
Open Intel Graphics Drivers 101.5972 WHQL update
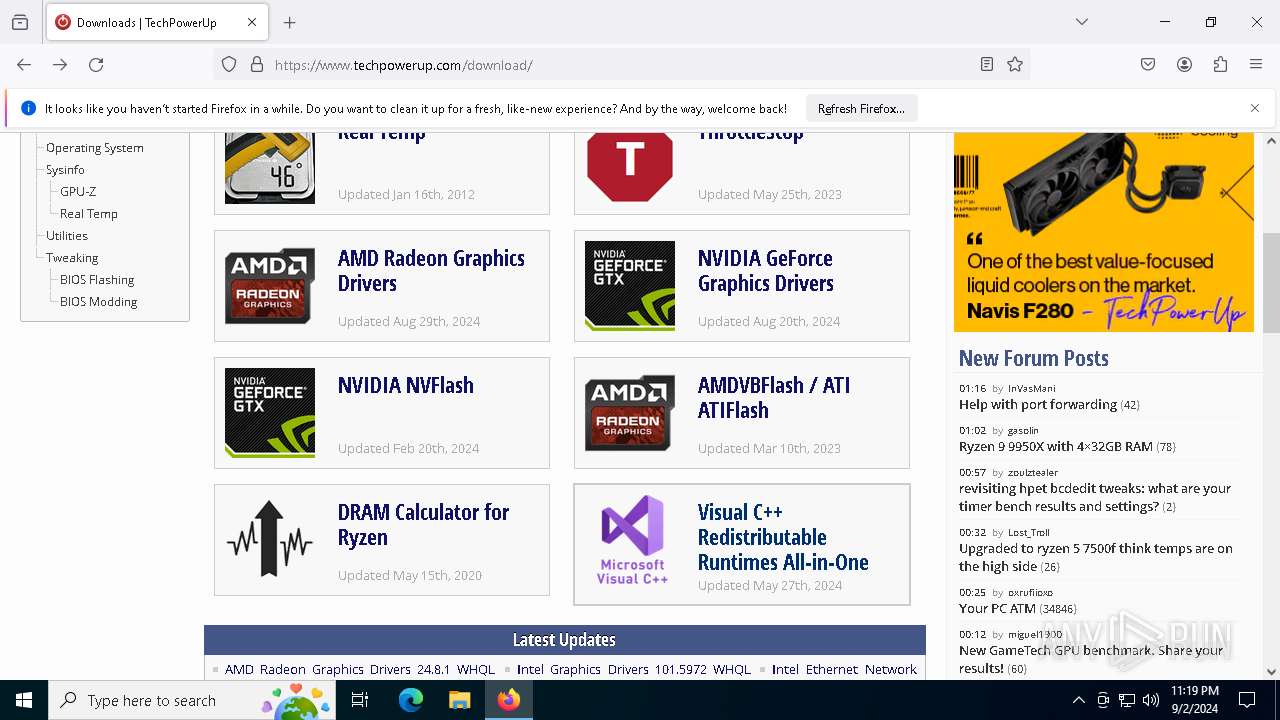634,670
